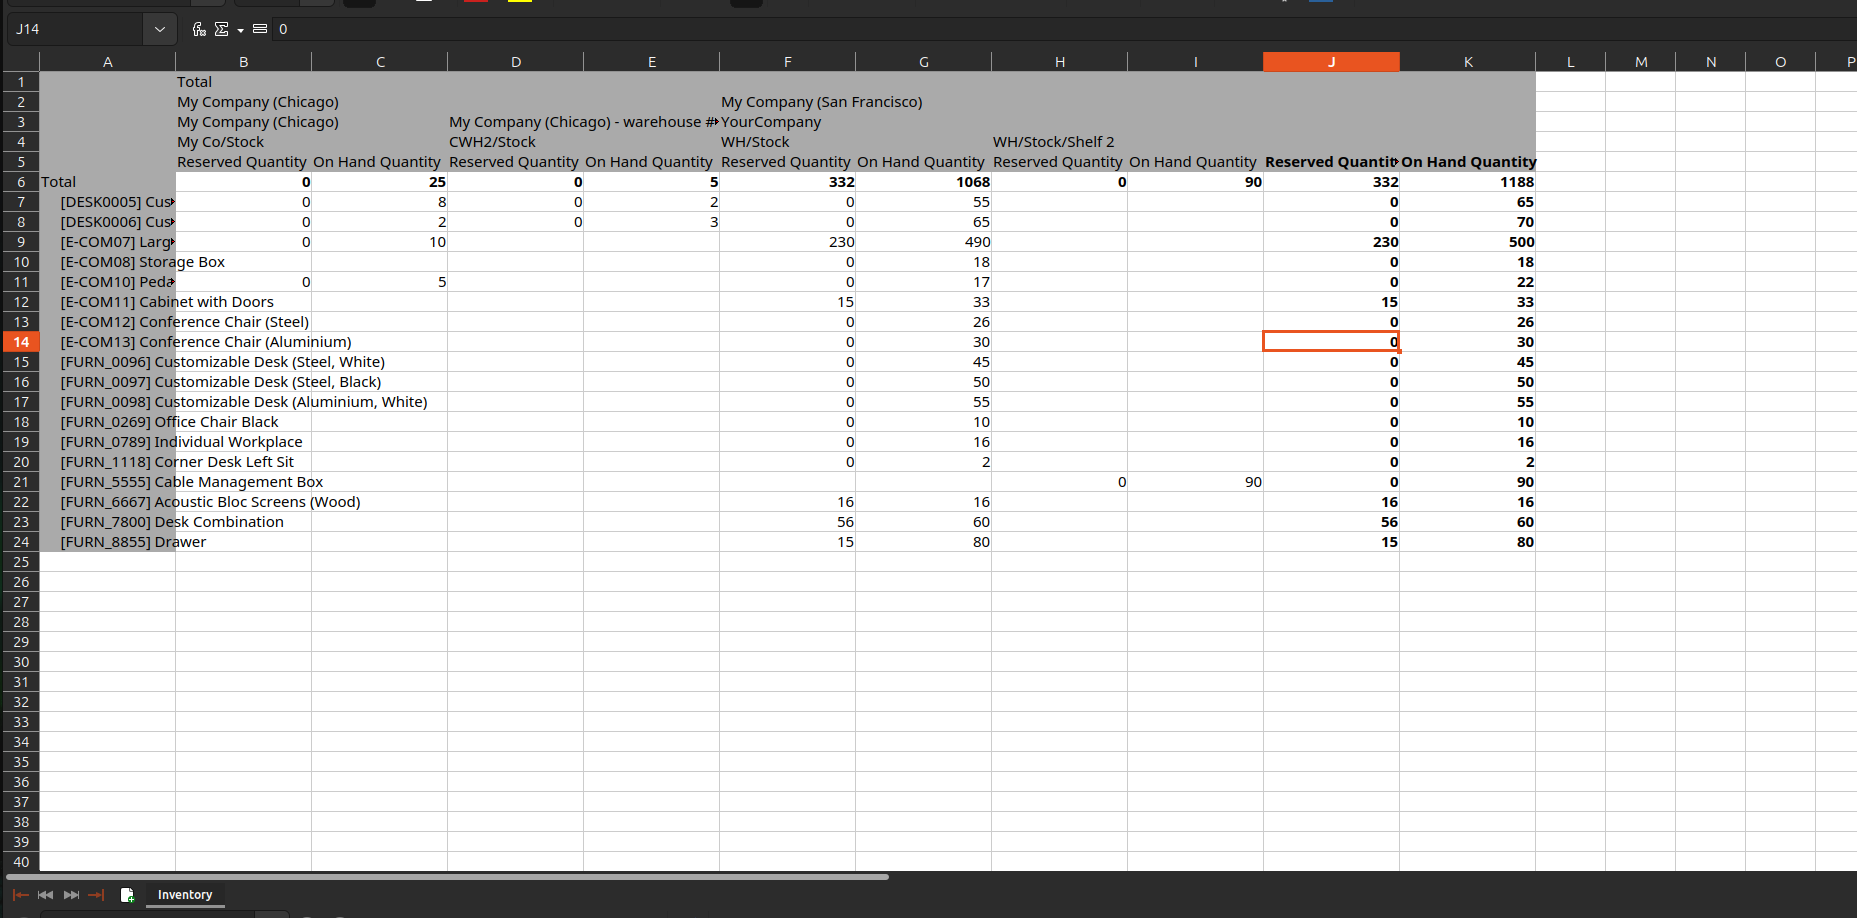Viewport: 1857px width, 918px height.
Task: Select row 25 header
Action: tap(21, 562)
